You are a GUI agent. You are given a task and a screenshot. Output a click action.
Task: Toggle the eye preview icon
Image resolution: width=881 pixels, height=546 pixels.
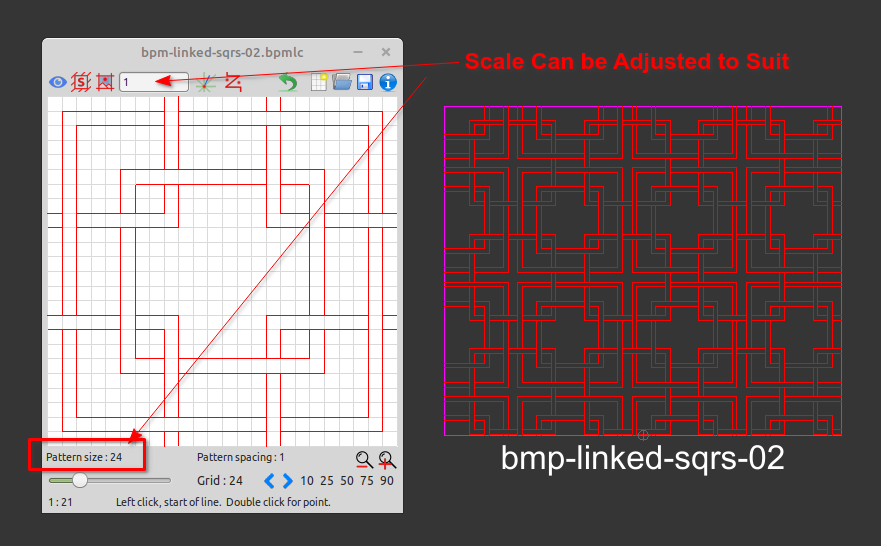point(58,82)
